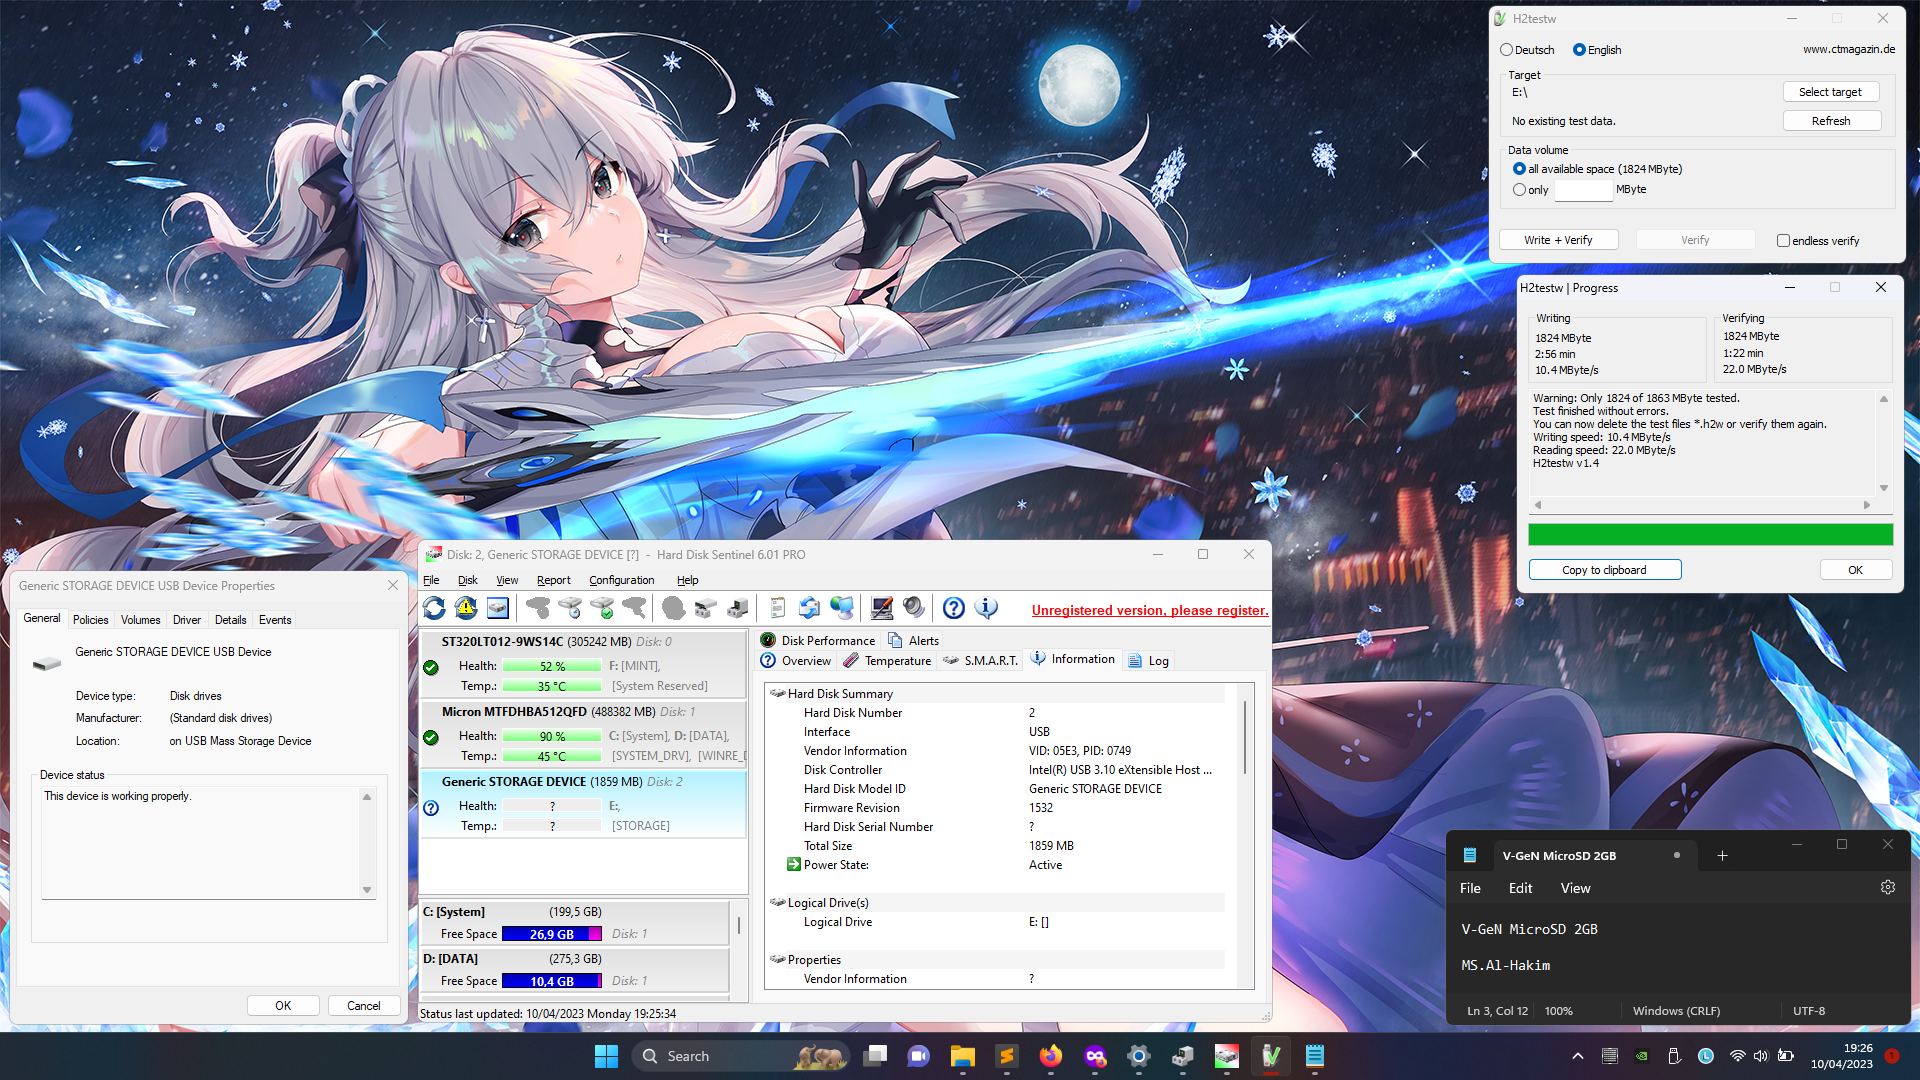Open help via blue question mark icon
1920x1080 pixels.
[x=954, y=608]
